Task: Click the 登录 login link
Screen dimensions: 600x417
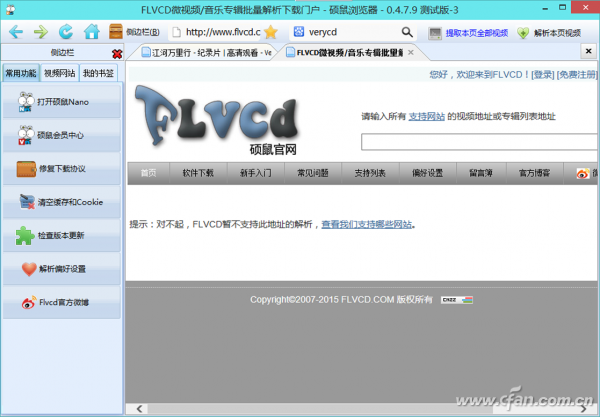Action: click(543, 75)
